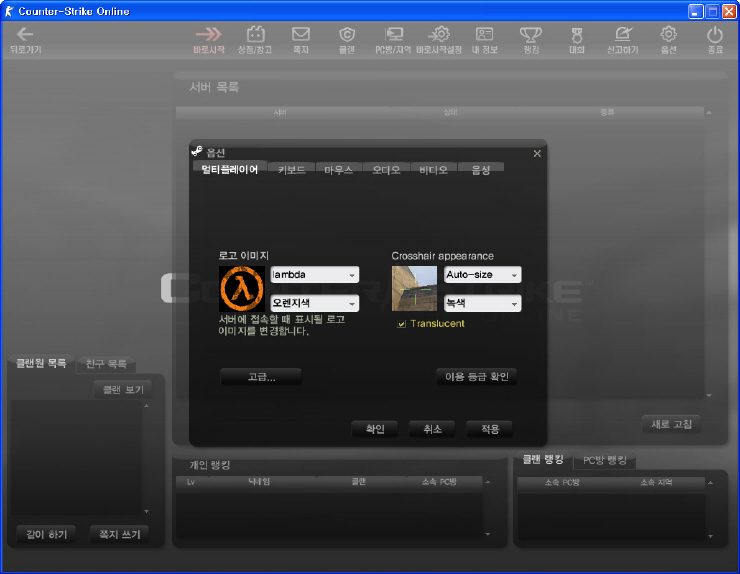The height and width of the screenshot is (574, 740).
Task: Click the 적용 apply button
Action: point(490,429)
